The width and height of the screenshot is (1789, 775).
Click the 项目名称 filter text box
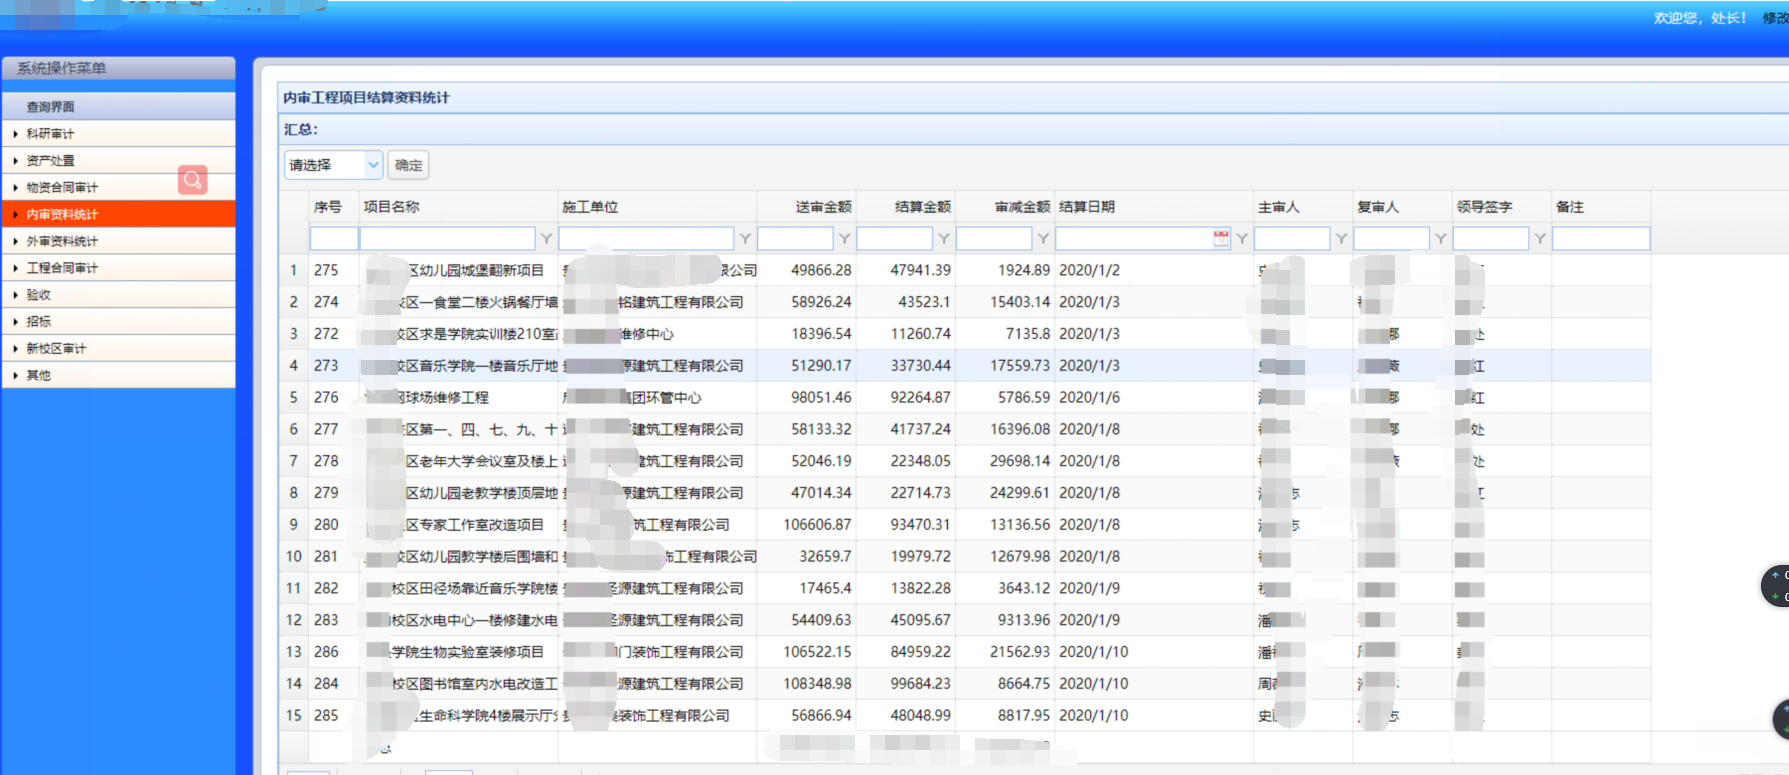[447, 238]
